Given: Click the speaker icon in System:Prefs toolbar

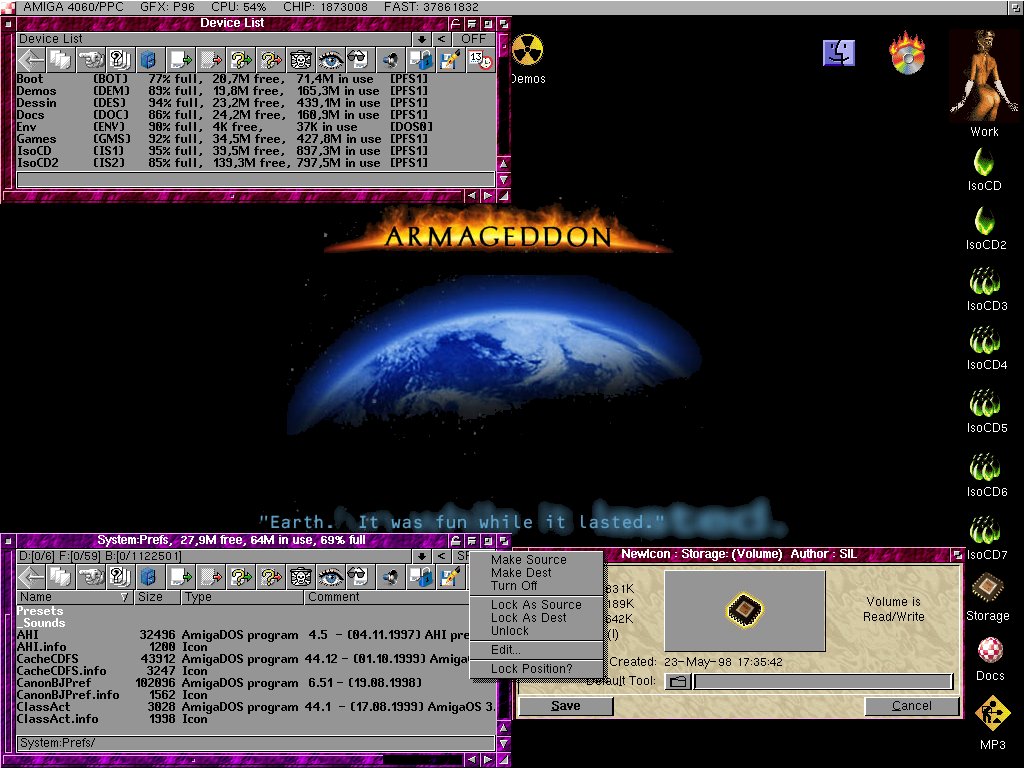Looking at the screenshot, I should click(391, 576).
